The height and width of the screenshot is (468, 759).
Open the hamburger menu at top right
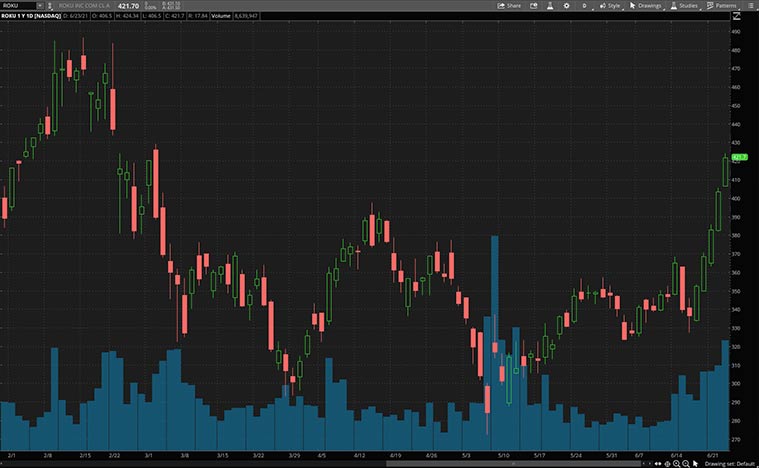(x=751, y=6)
